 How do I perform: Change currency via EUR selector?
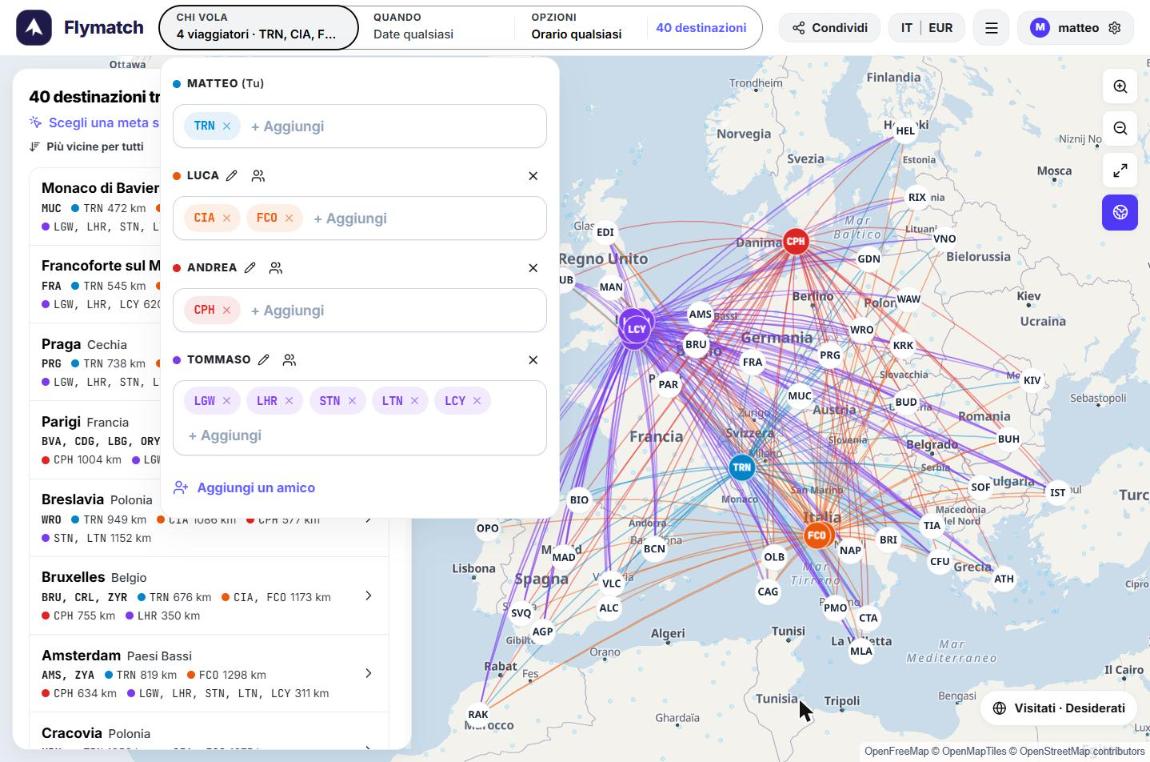point(940,28)
